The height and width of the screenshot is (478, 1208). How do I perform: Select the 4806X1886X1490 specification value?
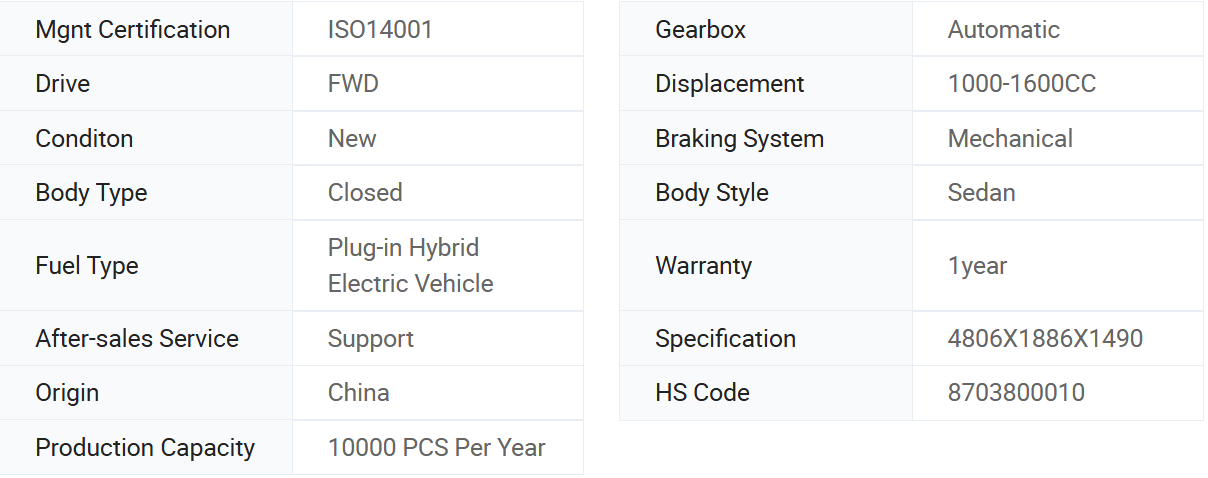(x=1045, y=338)
